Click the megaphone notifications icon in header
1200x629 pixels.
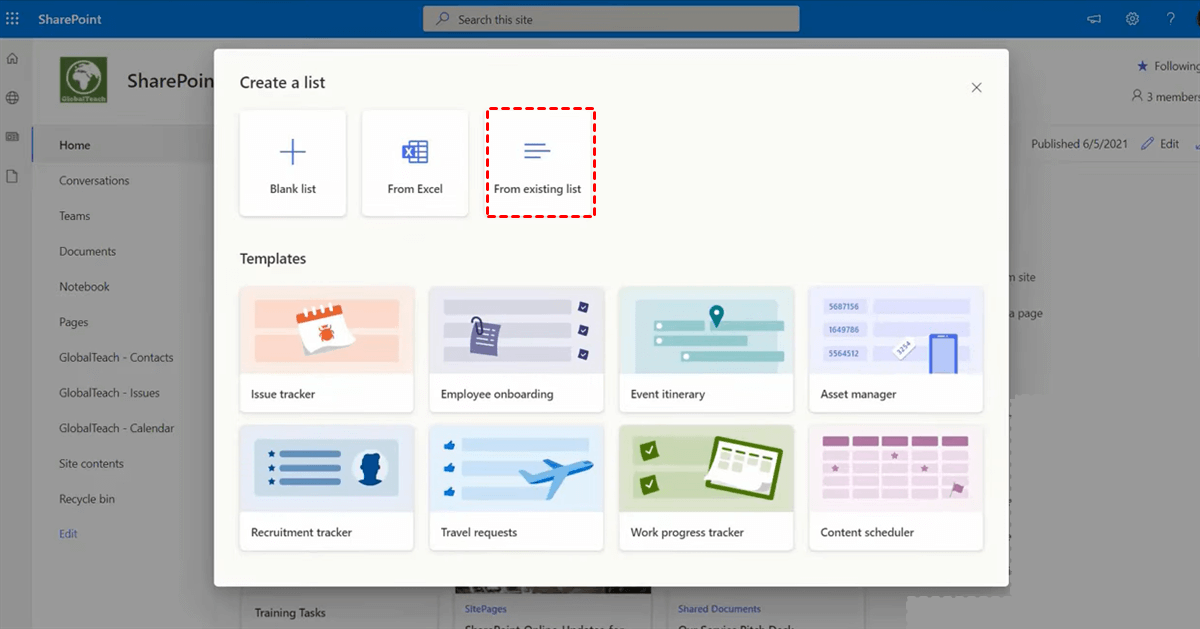(x=1094, y=19)
